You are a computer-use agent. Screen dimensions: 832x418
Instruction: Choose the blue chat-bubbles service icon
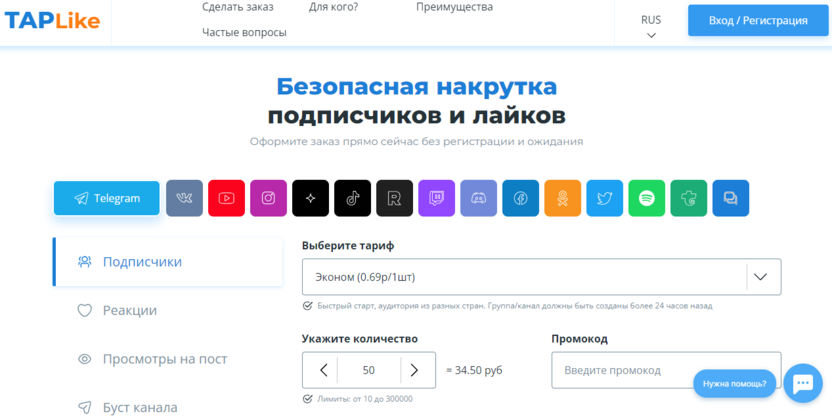[x=731, y=198]
